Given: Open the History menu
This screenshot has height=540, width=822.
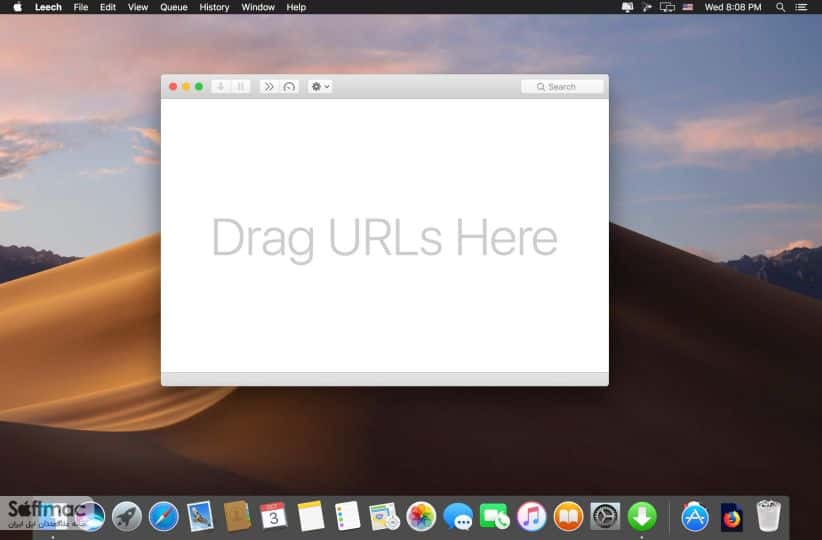Looking at the screenshot, I should [214, 7].
